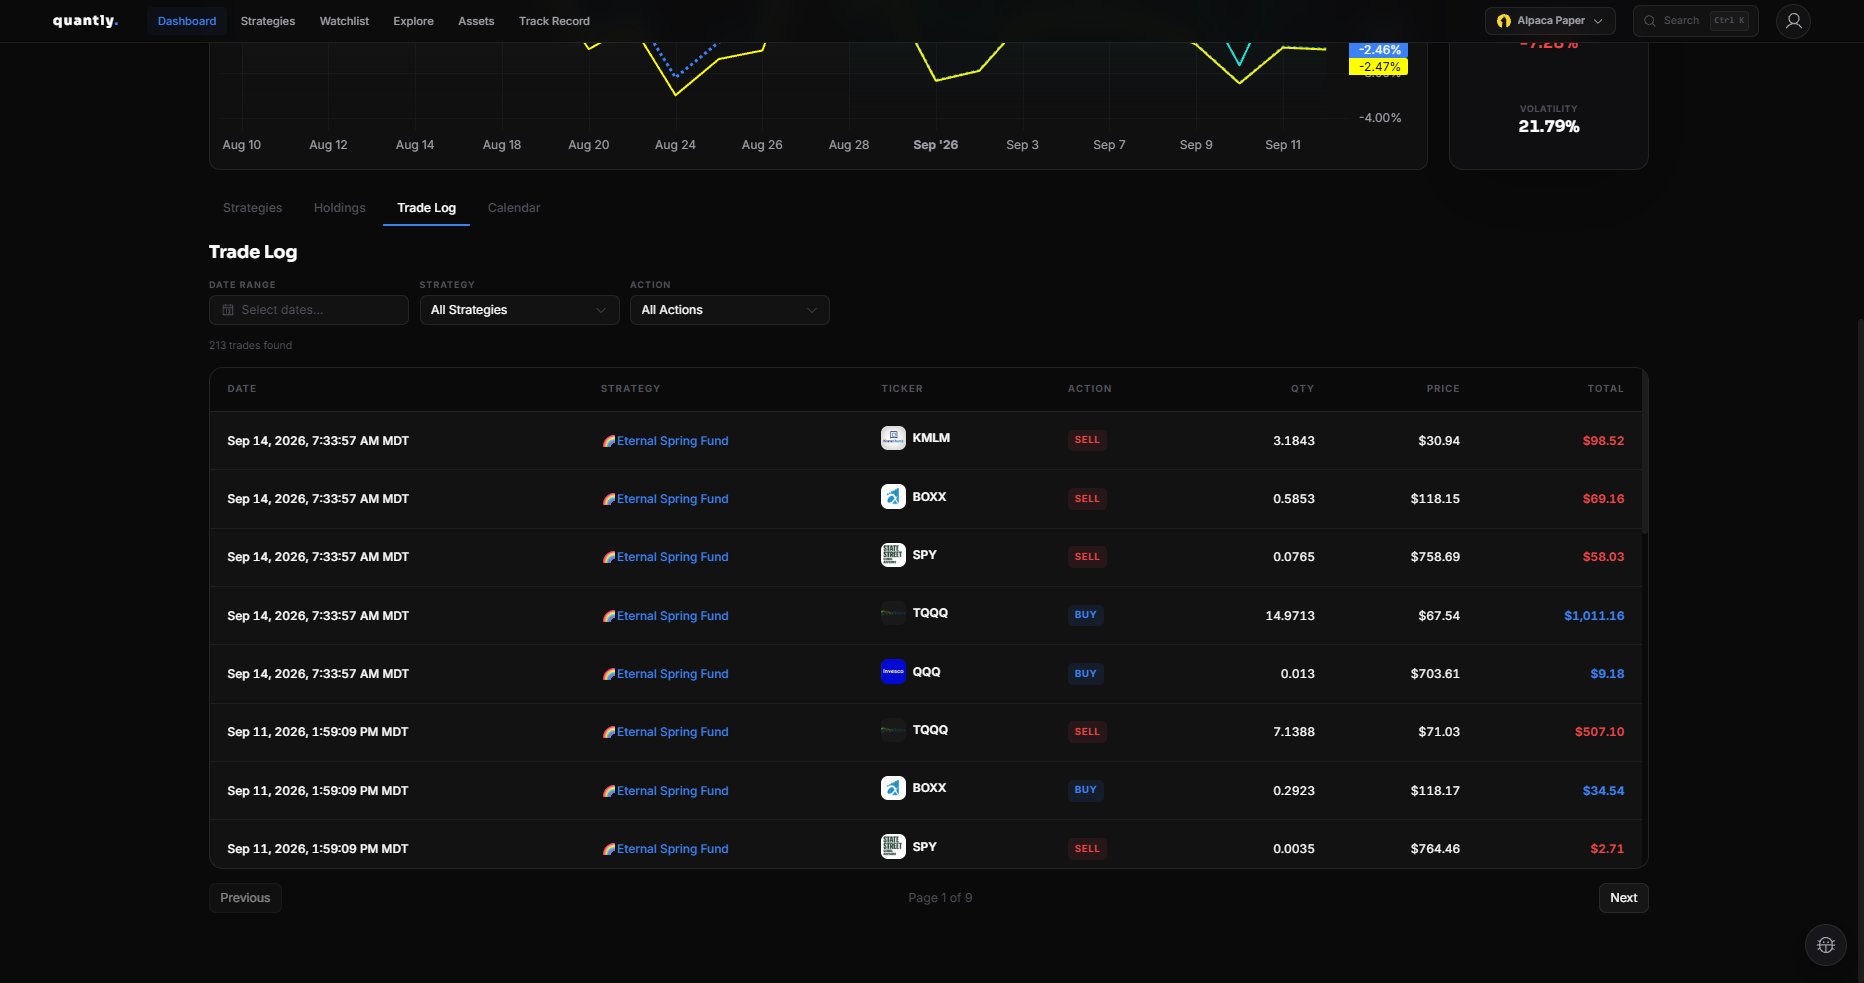The image size is (1864, 983).
Task: Click the Previous page button
Action: [x=245, y=898]
